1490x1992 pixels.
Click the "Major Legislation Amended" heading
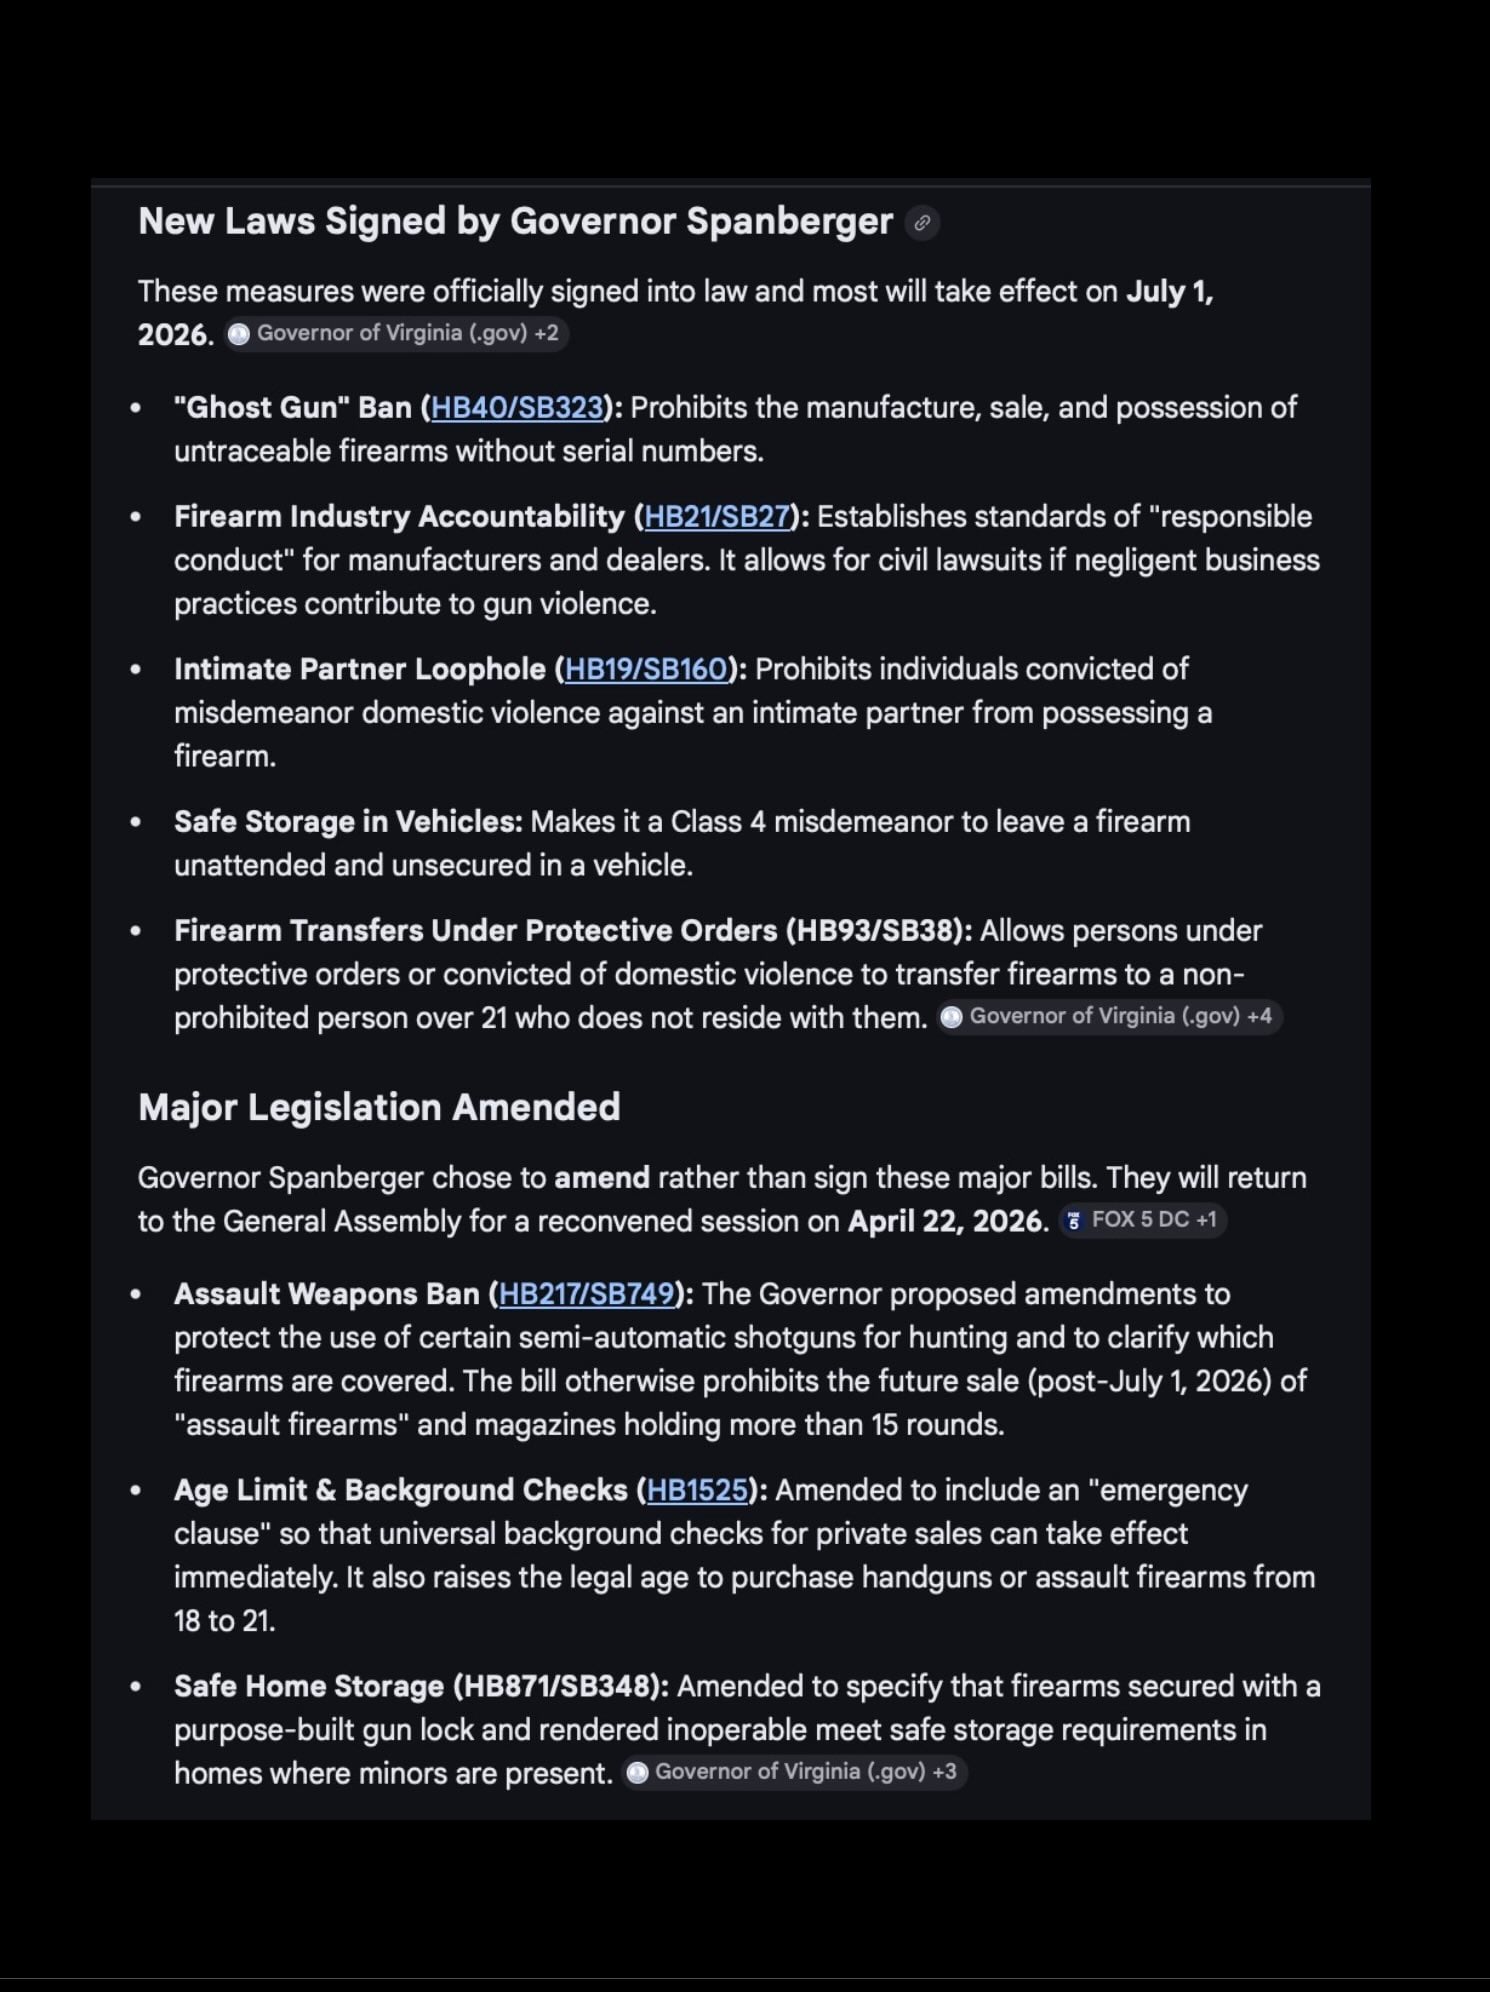tap(379, 1107)
